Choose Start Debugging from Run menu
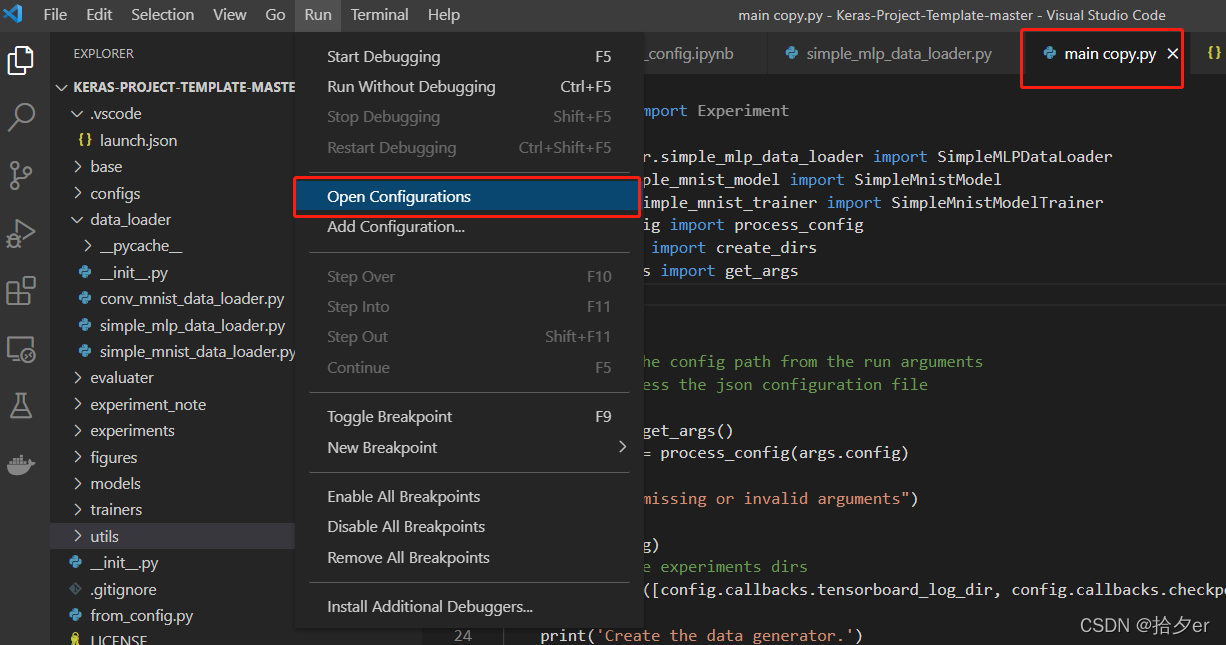The width and height of the screenshot is (1226, 645). (x=469, y=57)
